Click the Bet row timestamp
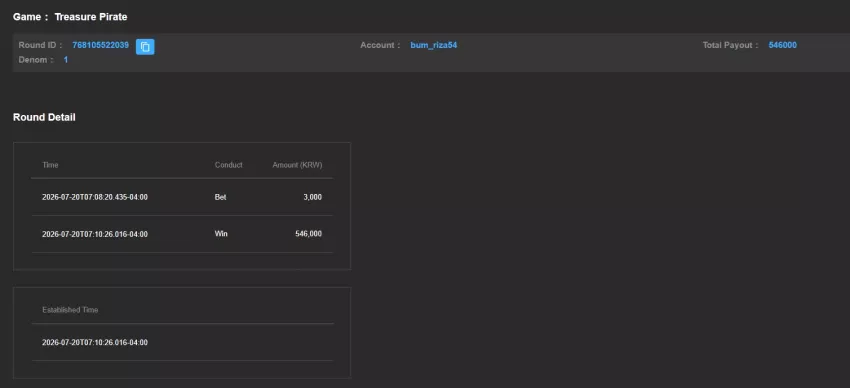Viewport: 850px width, 388px height. [x=95, y=197]
